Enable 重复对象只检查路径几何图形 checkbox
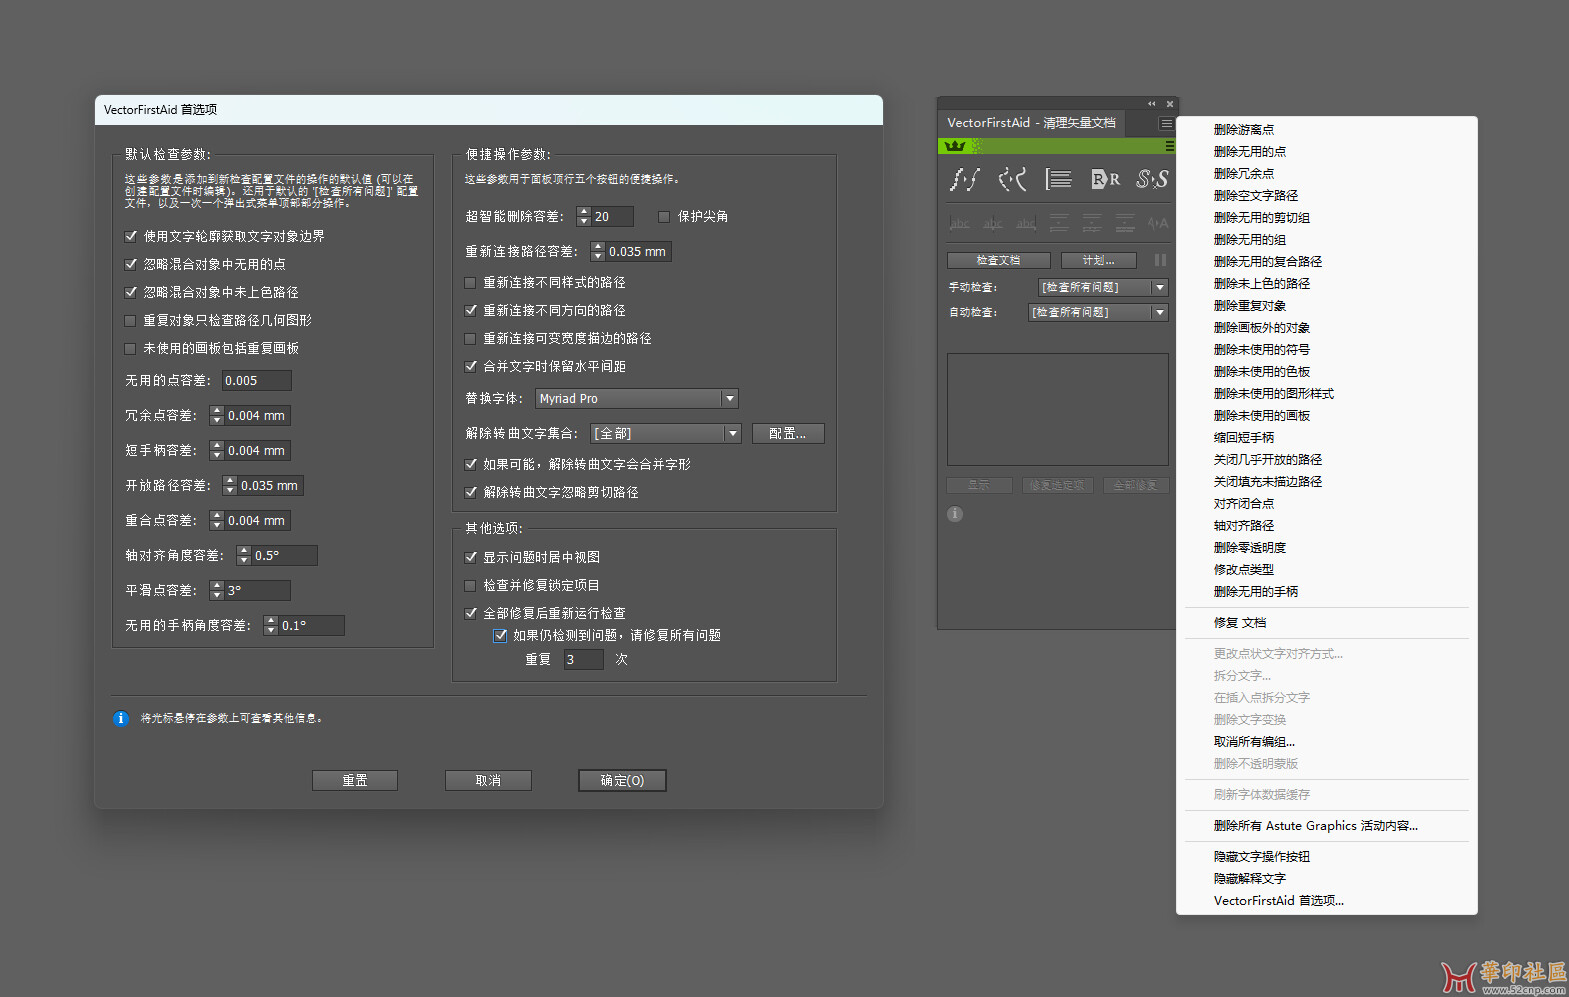 tap(130, 320)
